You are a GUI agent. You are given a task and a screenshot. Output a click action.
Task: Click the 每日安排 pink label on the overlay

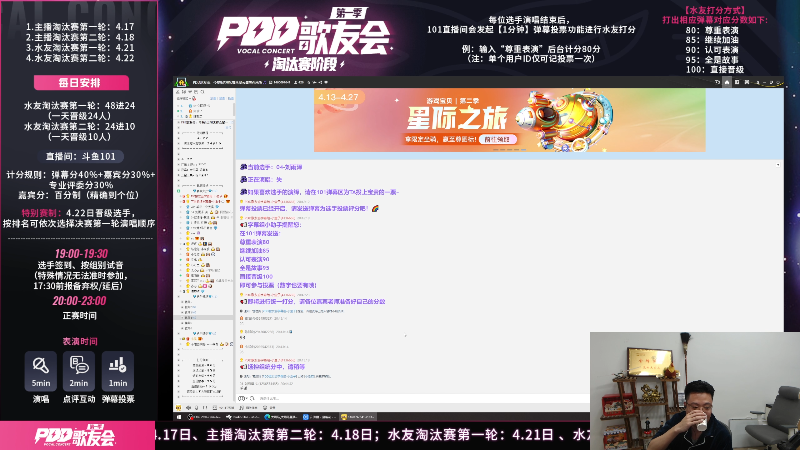pyautogui.click(x=81, y=83)
